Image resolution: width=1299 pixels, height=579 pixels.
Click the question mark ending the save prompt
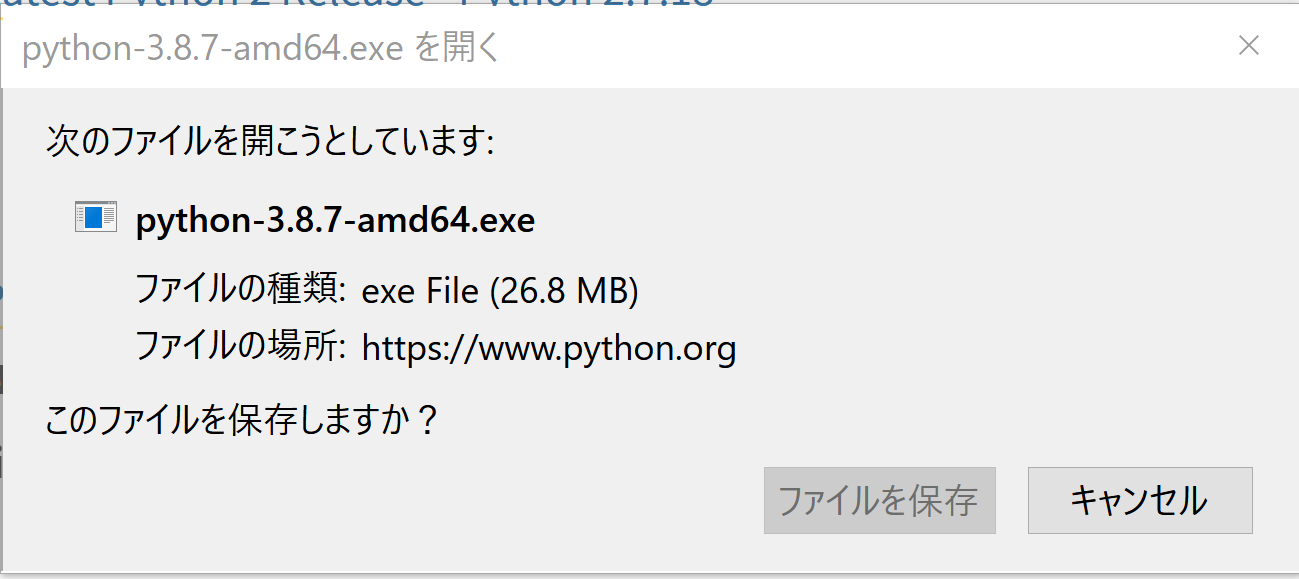(426, 419)
